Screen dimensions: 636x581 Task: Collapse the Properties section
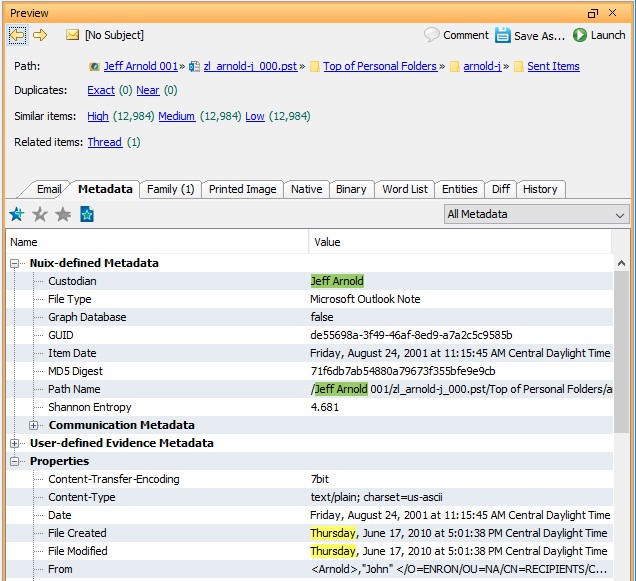click(x=16, y=461)
